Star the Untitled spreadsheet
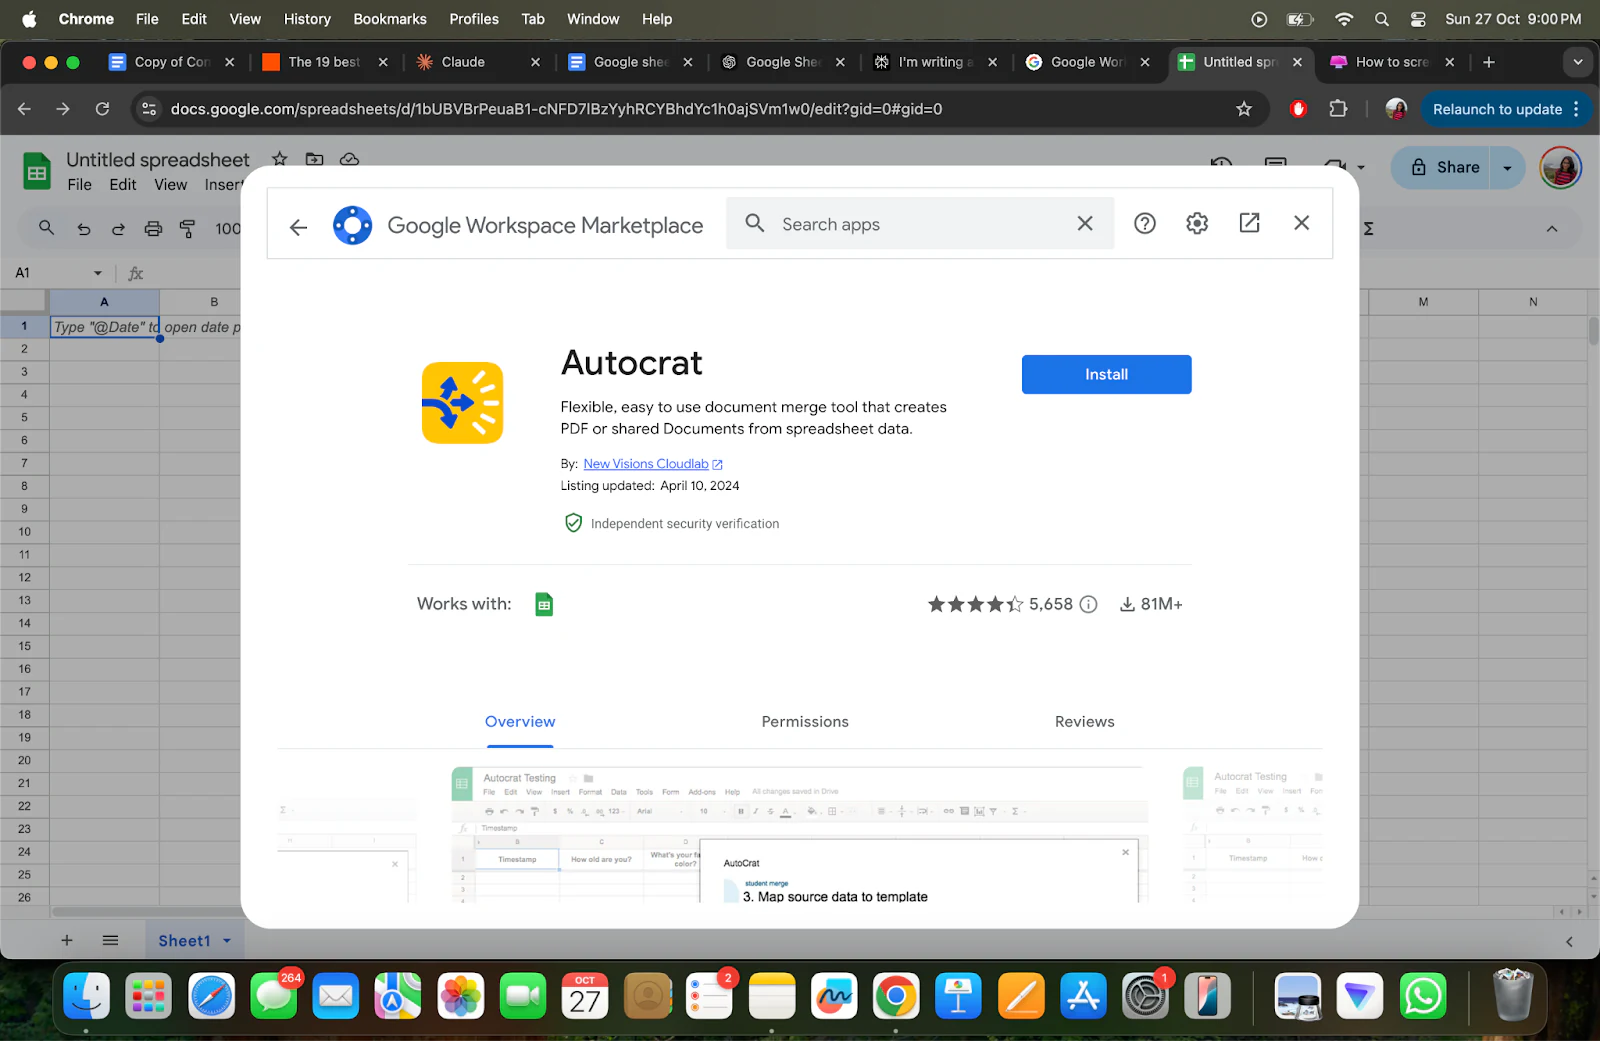1600x1041 pixels. (280, 159)
